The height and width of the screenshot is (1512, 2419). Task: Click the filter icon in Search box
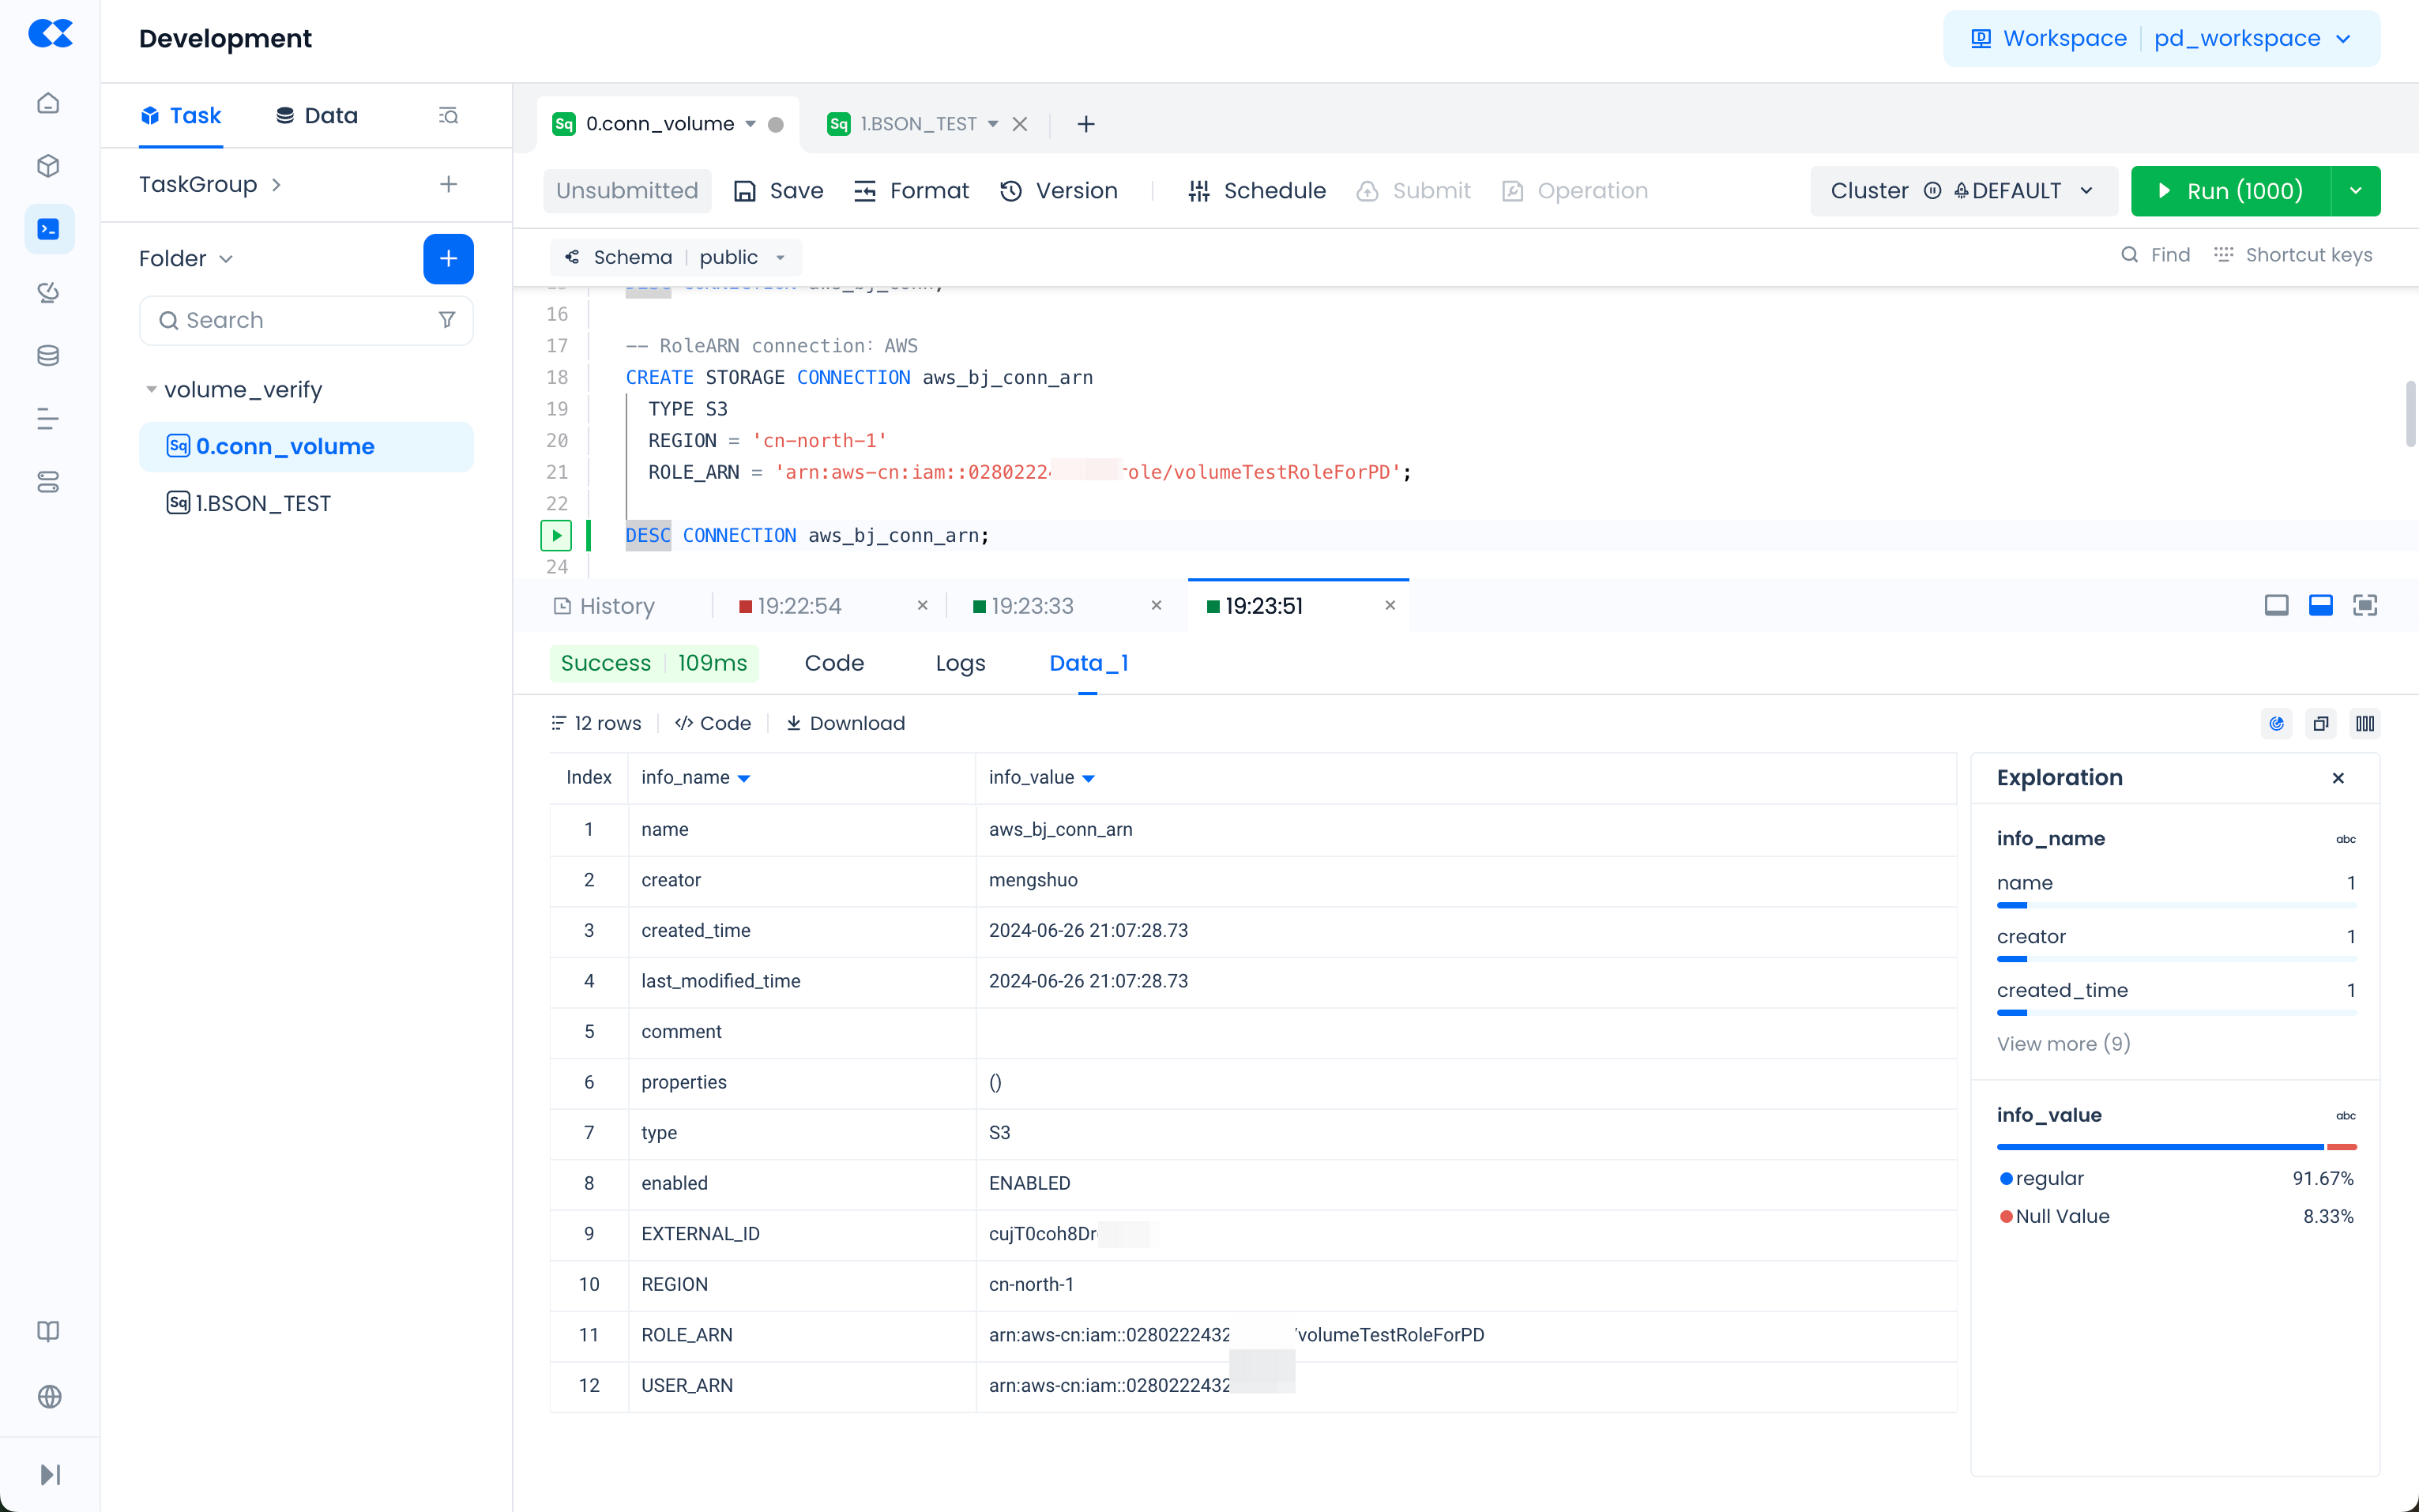(447, 320)
